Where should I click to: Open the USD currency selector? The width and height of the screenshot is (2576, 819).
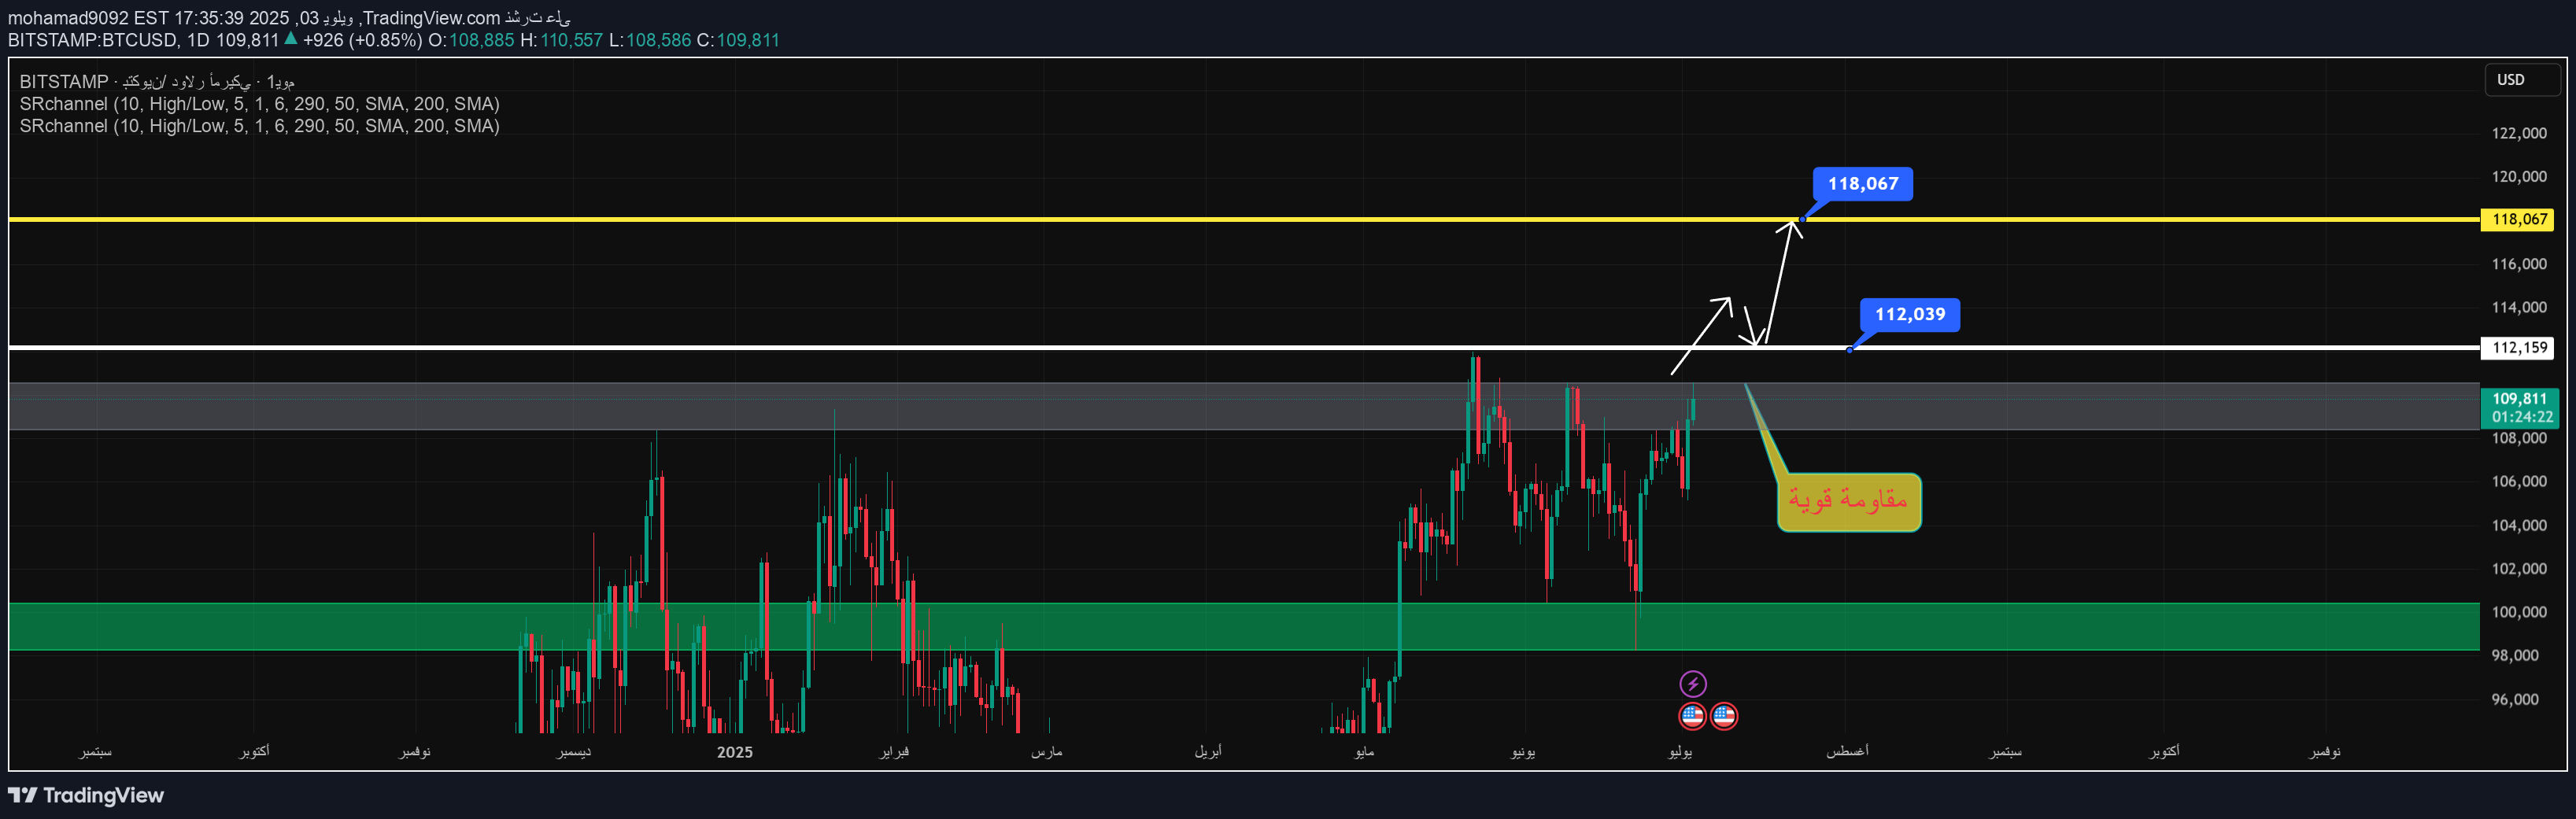tap(2523, 80)
